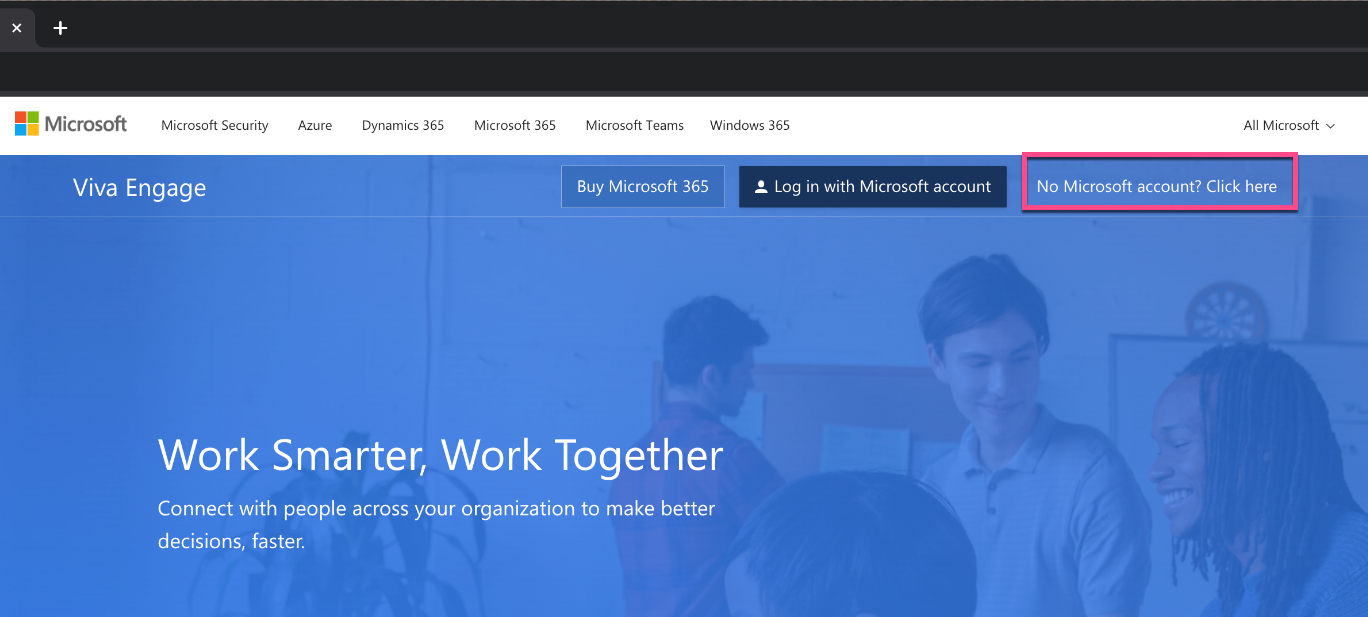Expand the All Microsoft dropdown
This screenshot has height=617, width=1368.
[x=1288, y=125]
